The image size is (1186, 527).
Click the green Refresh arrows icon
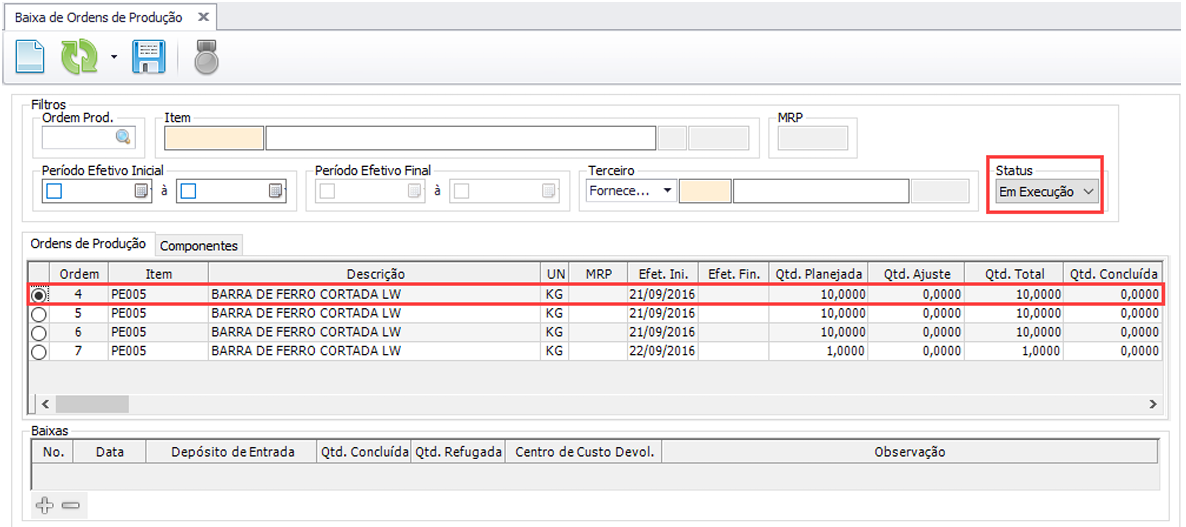tap(78, 57)
